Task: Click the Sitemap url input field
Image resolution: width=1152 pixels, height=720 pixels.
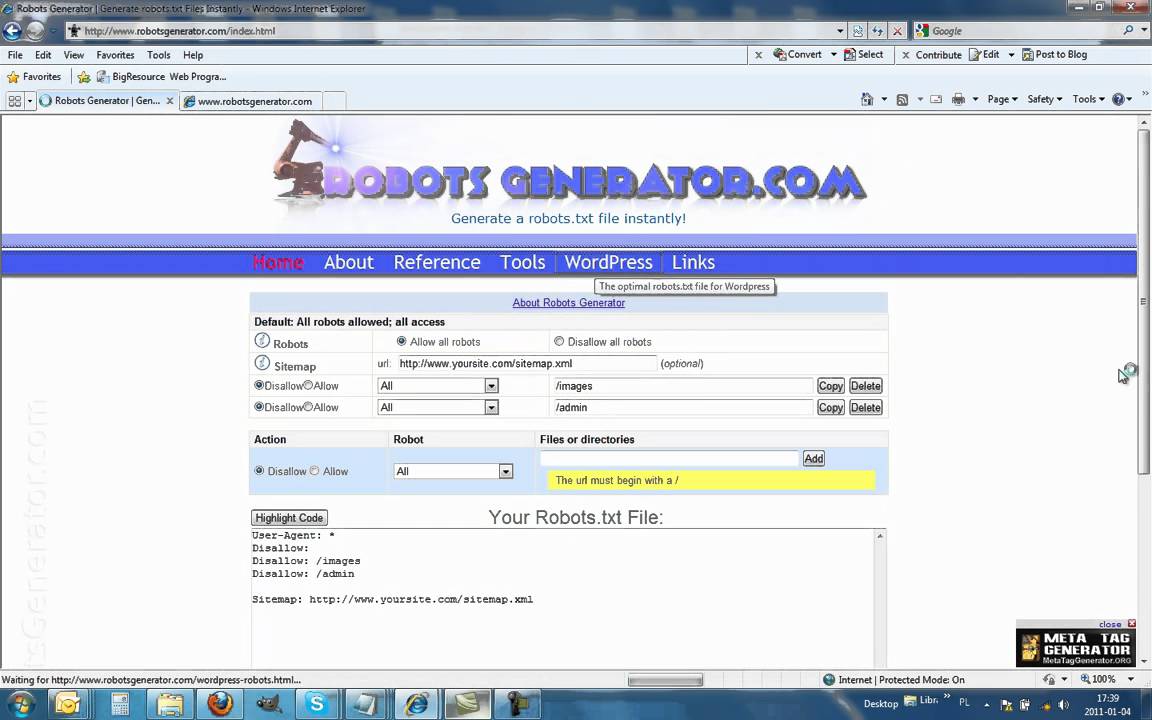Action: 528,364
